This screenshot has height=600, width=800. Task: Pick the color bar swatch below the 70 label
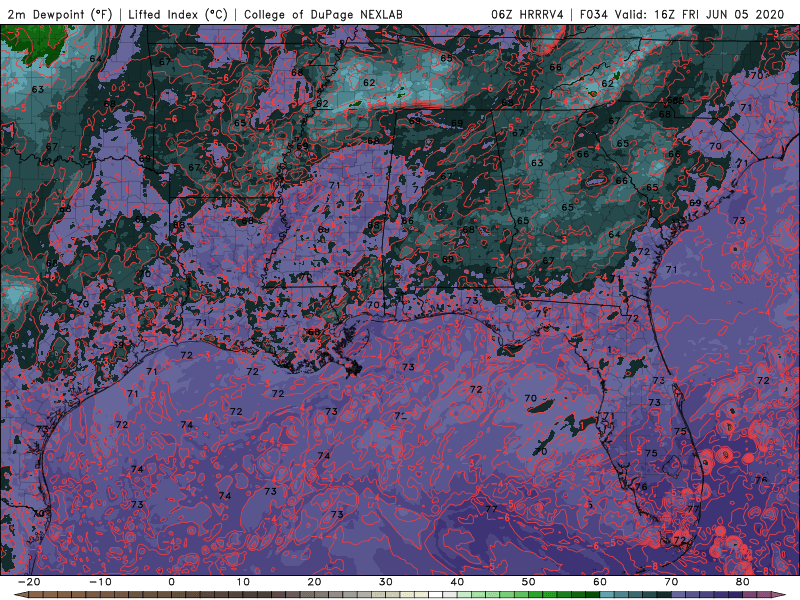point(679,595)
